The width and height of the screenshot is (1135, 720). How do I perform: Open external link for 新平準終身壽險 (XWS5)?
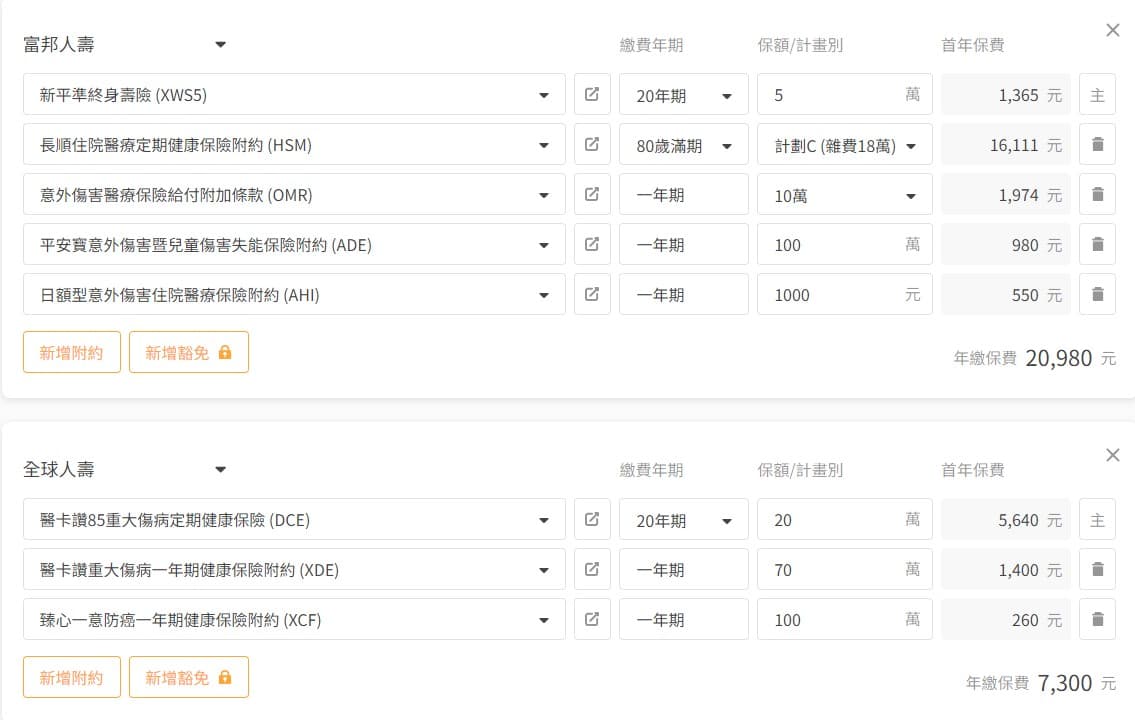coord(592,95)
